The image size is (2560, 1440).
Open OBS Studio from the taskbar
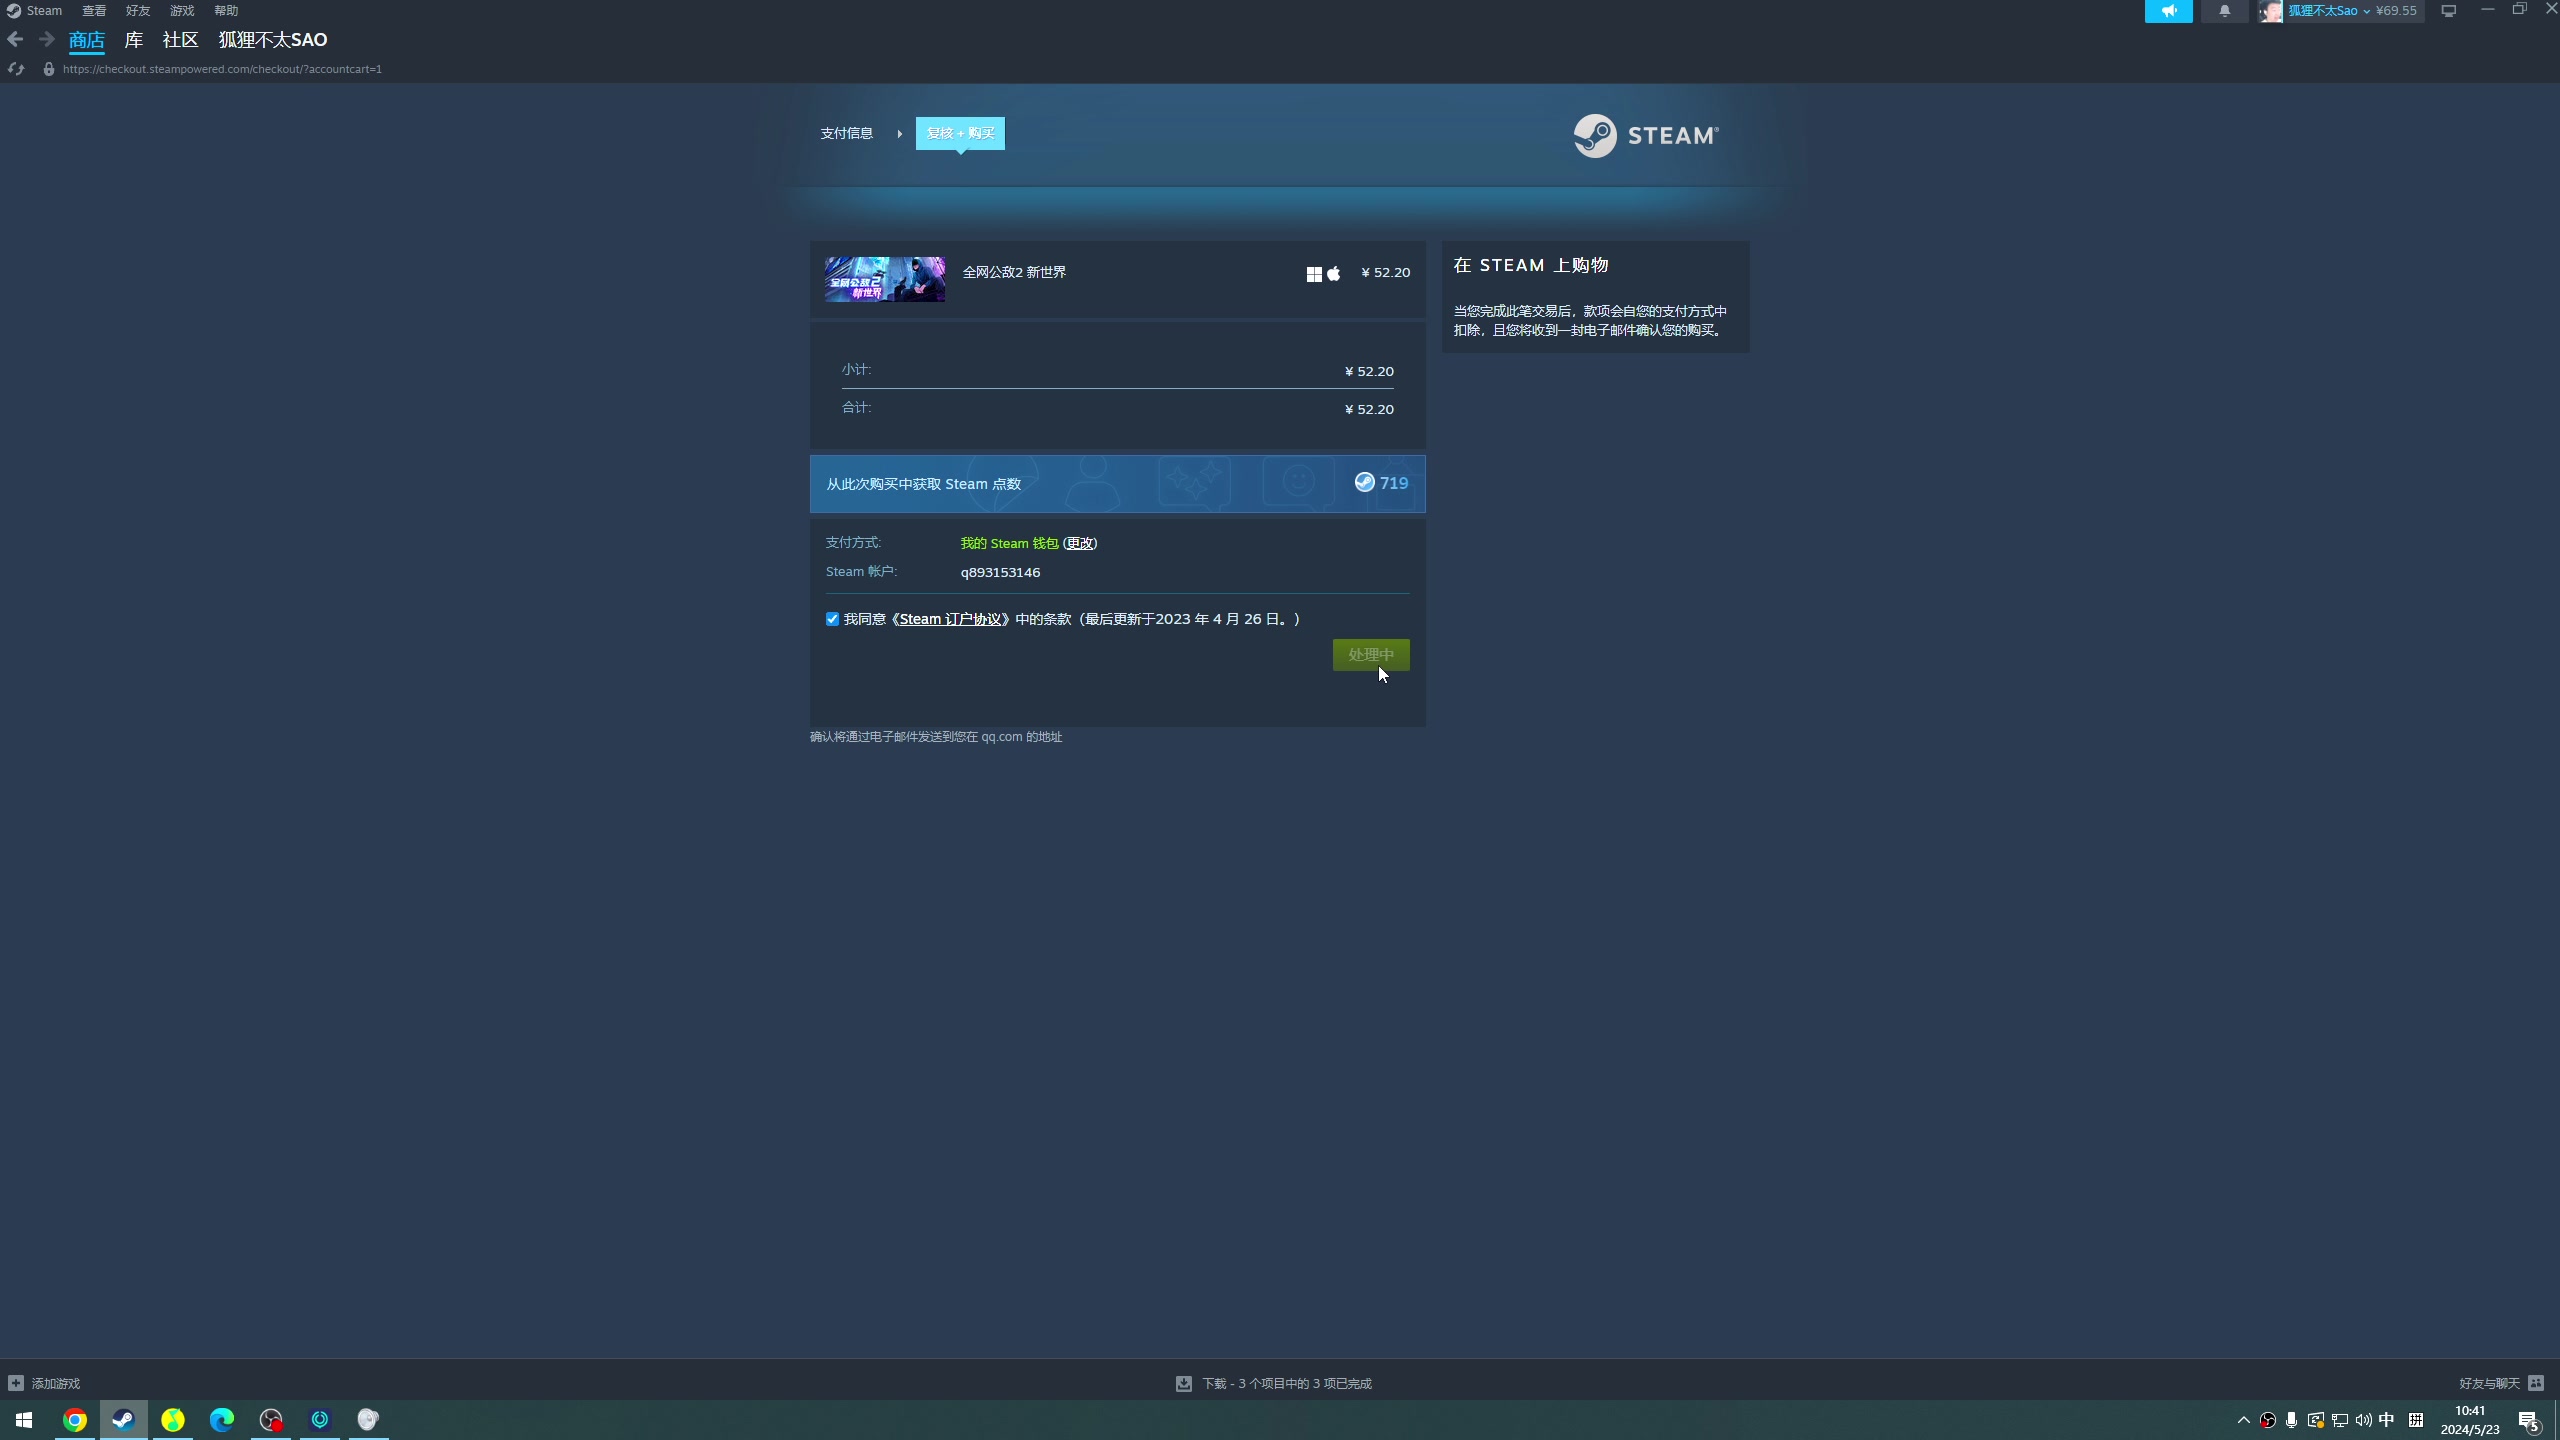click(x=271, y=1420)
